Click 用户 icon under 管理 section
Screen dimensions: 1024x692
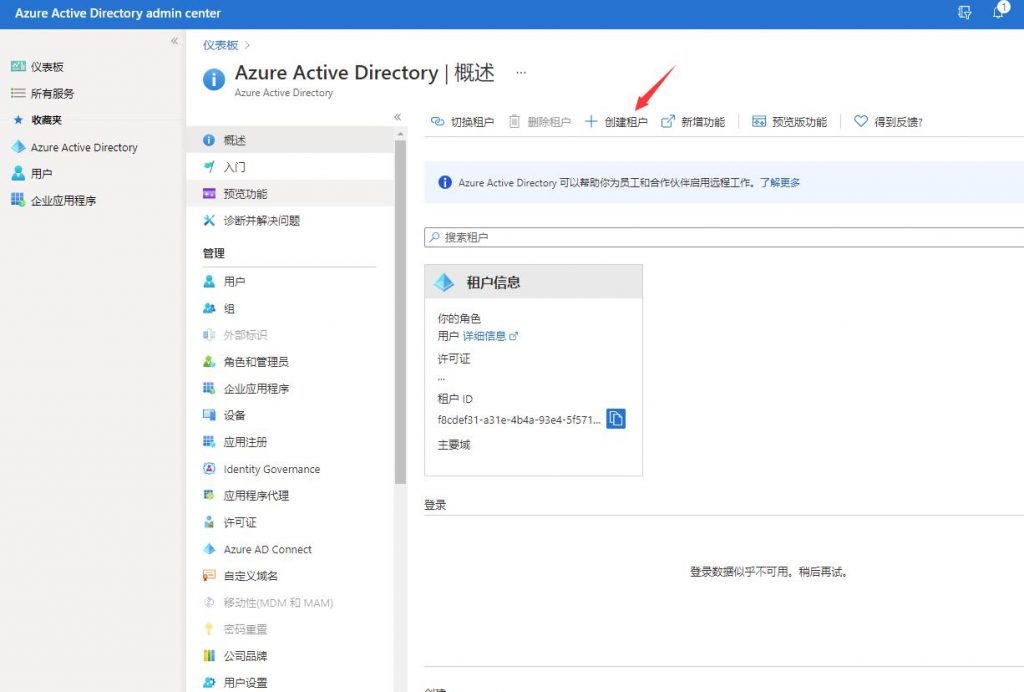click(x=209, y=281)
